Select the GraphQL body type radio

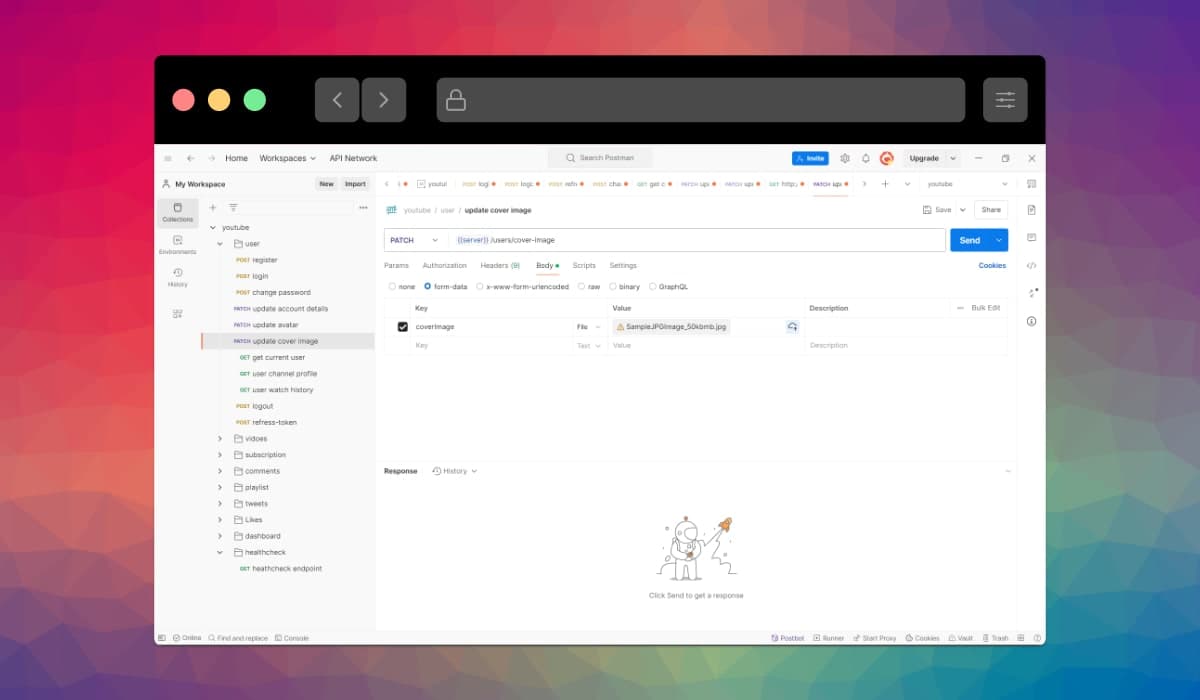pos(653,287)
